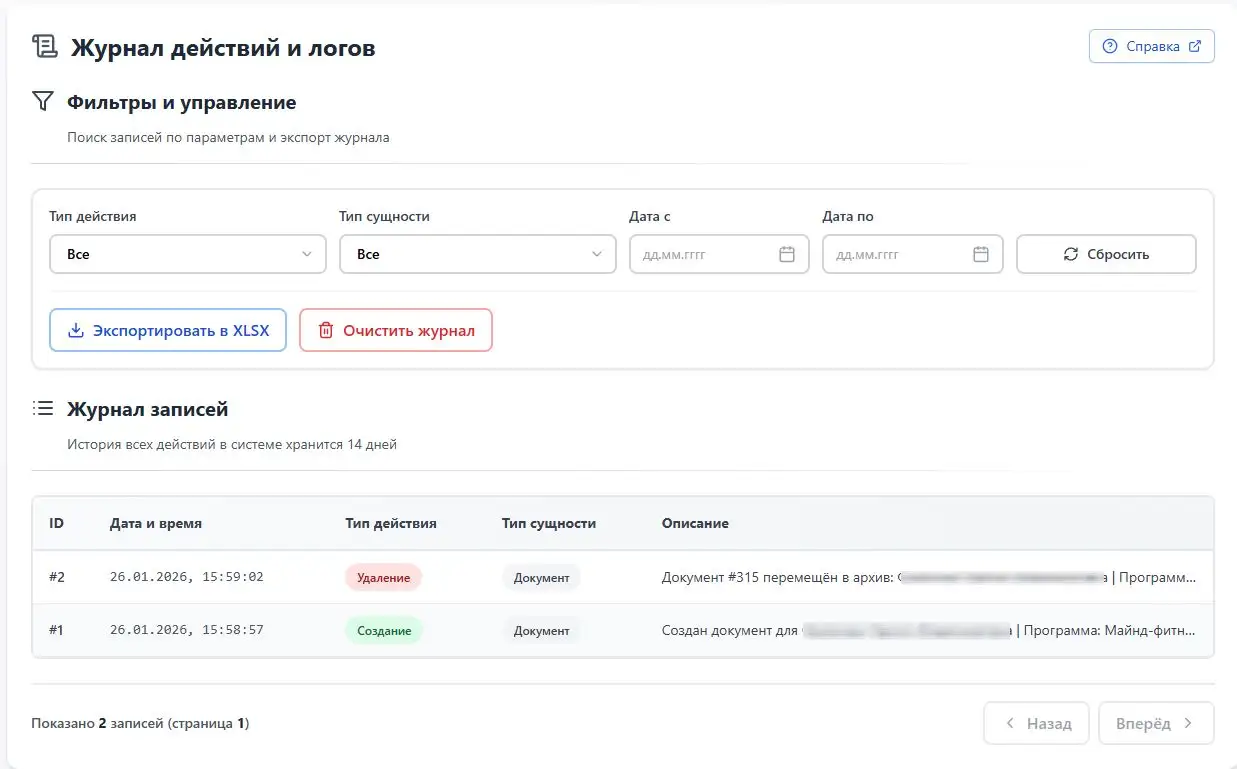Screen dimensions: 1237x769
Task: Click the Дата с date input
Action: coord(719,254)
